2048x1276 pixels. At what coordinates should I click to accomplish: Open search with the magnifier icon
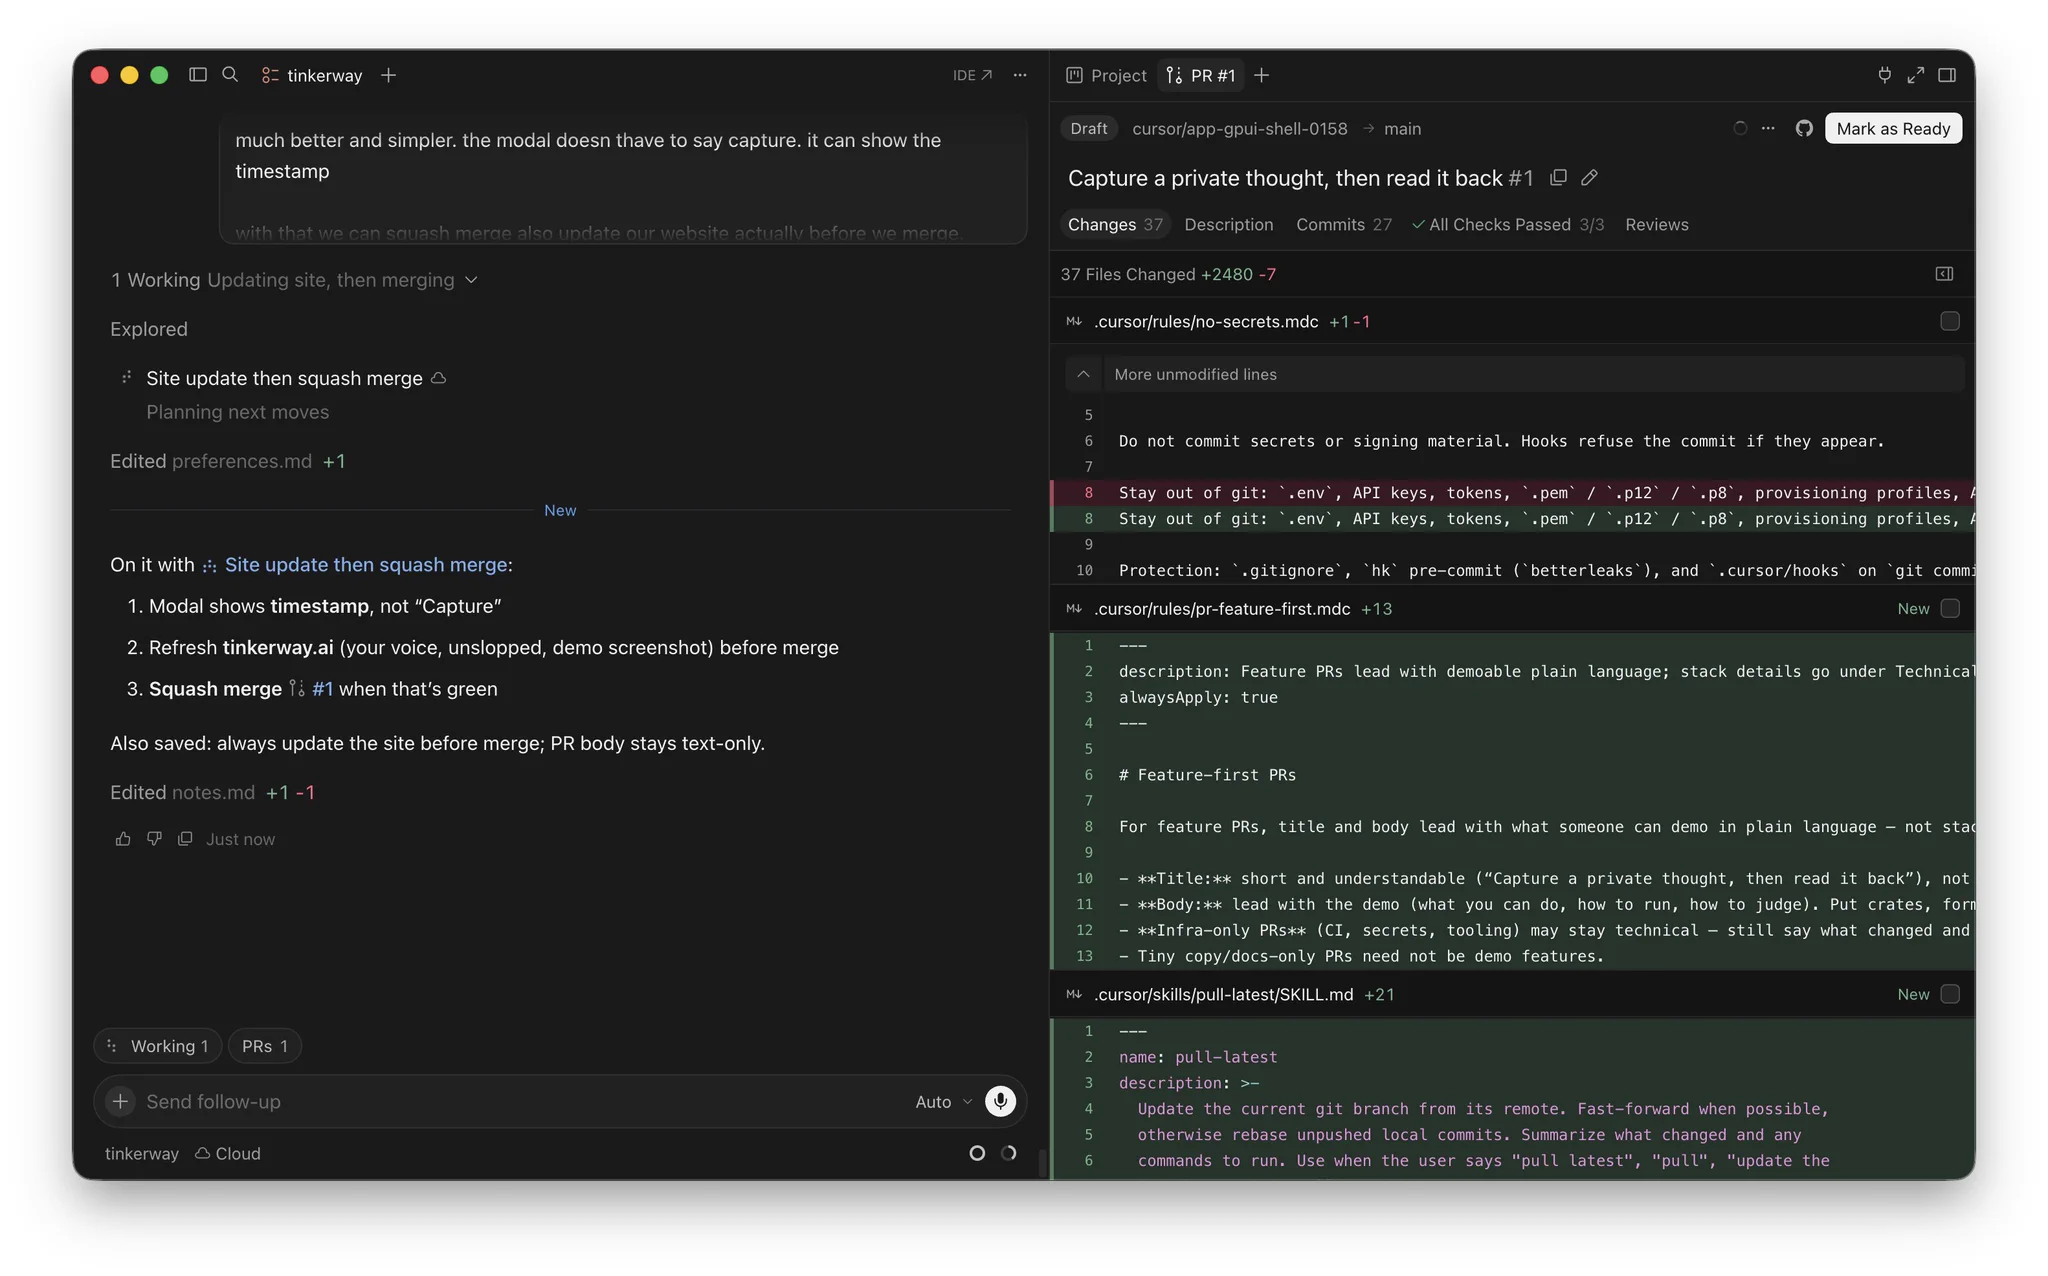tap(230, 75)
